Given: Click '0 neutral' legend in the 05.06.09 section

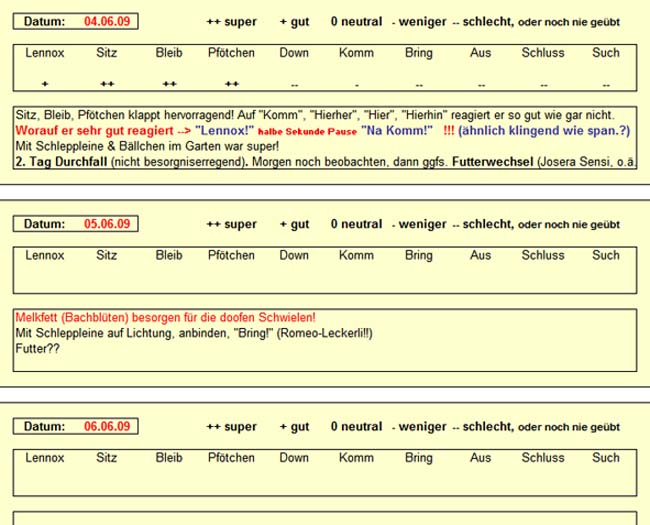Looking at the screenshot, I should pyautogui.click(x=357, y=224).
